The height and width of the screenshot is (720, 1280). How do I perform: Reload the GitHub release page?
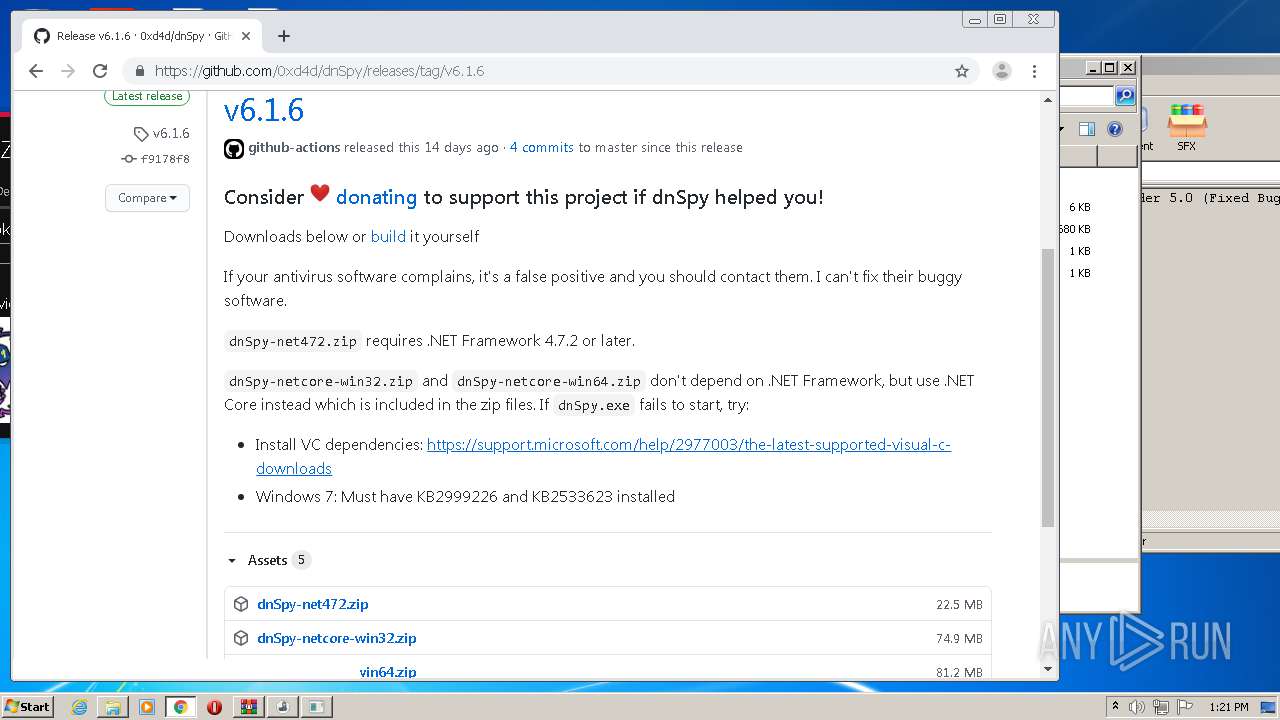pyautogui.click(x=100, y=71)
